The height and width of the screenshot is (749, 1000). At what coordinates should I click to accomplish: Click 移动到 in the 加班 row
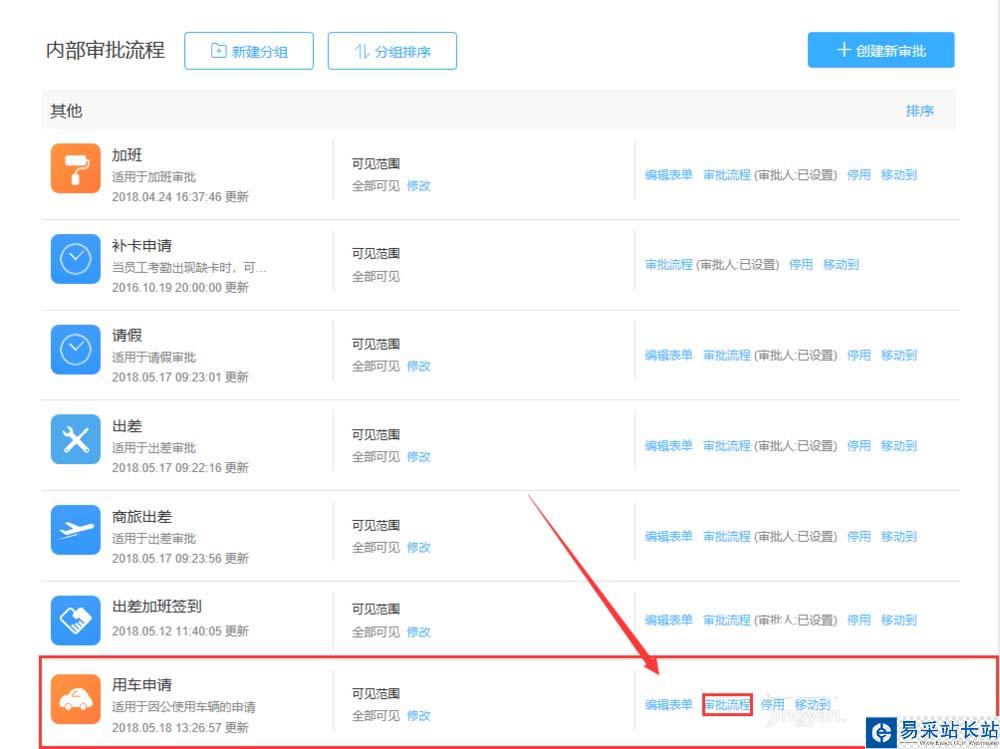[x=899, y=175]
